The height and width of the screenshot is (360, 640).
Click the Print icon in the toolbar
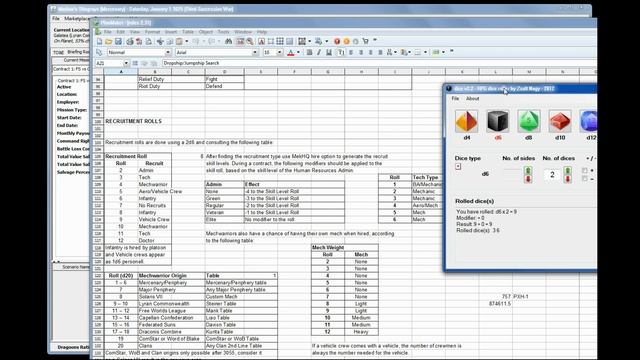(130, 41)
